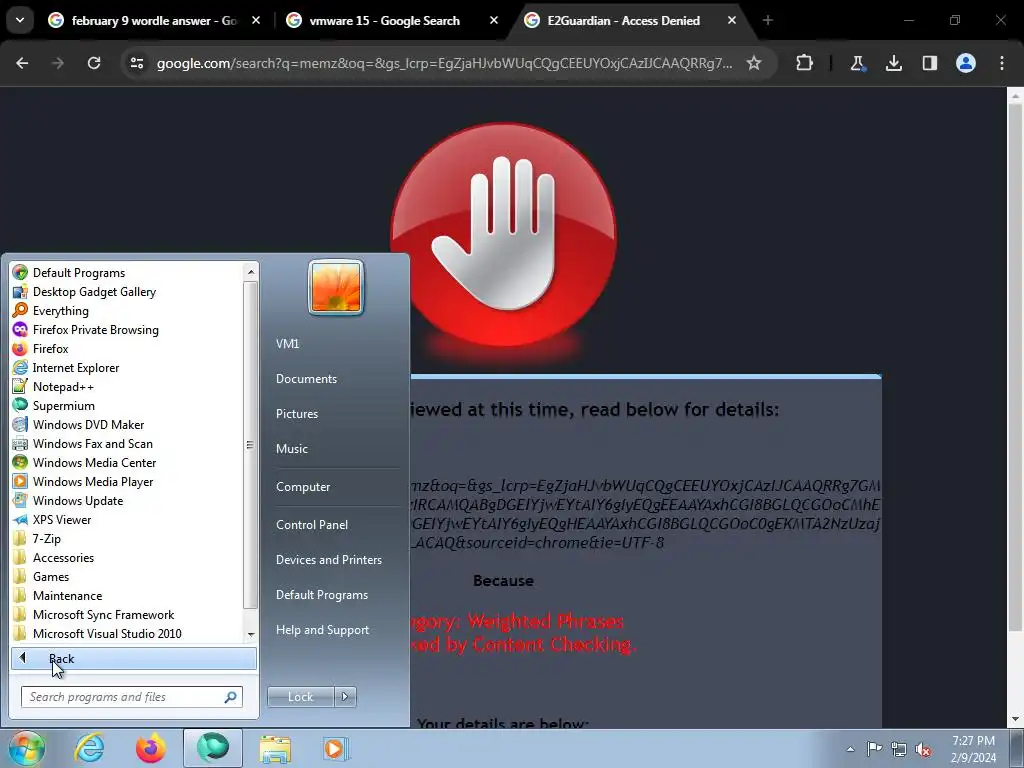
Task: Bookmark this page with the star
Action: click(x=754, y=63)
